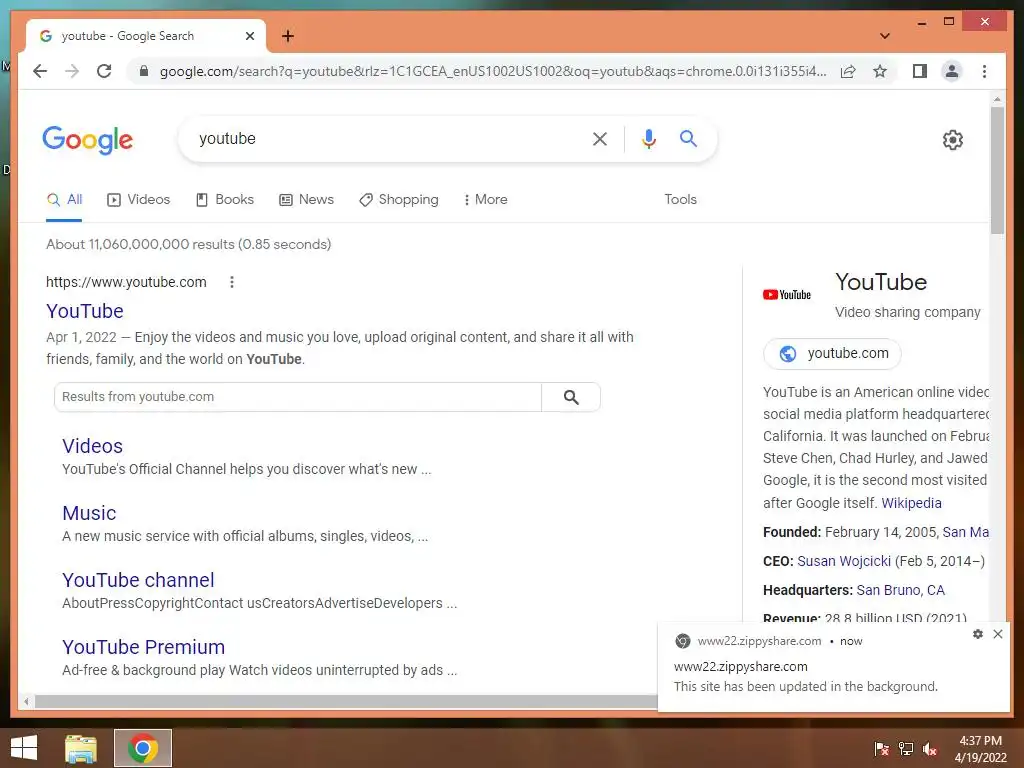
Task: Close the 'youtube - Google Search' tab
Action: [249, 36]
